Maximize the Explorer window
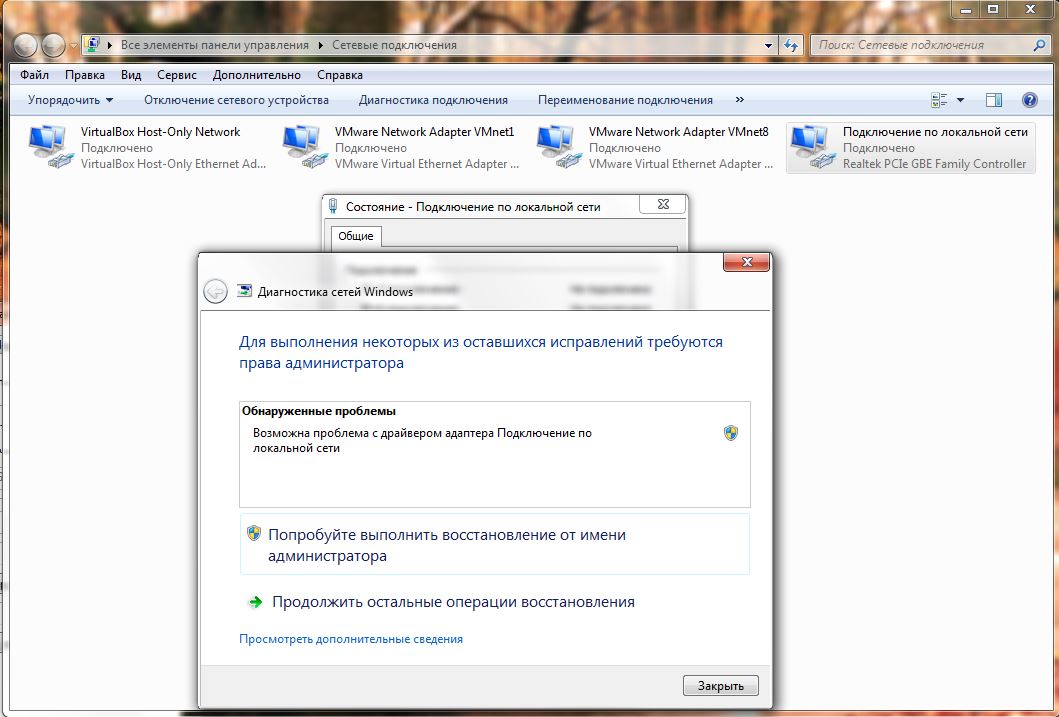The height and width of the screenshot is (717, 1059). pyautogui.click(x=993, y=9)
